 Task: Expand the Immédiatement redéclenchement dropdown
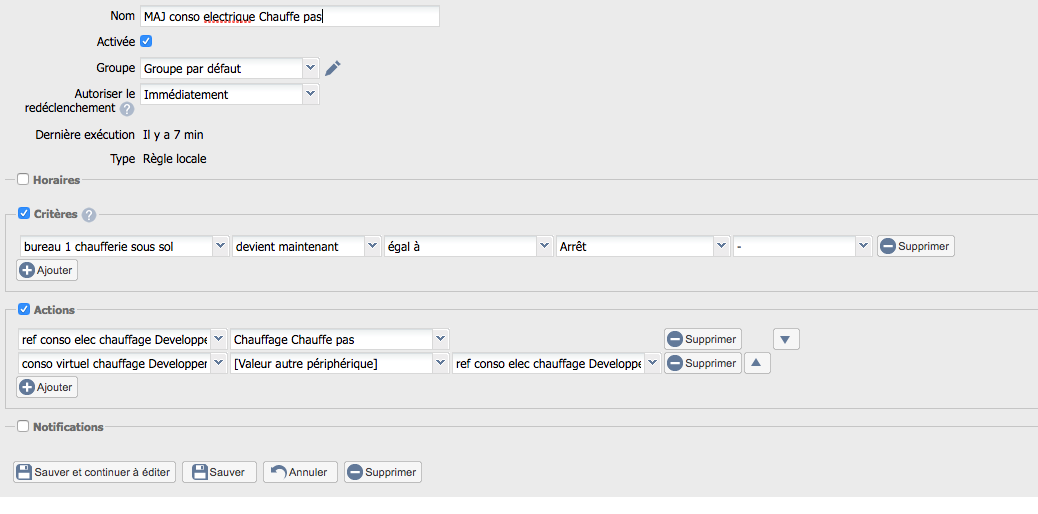click(x=230, y=94)
